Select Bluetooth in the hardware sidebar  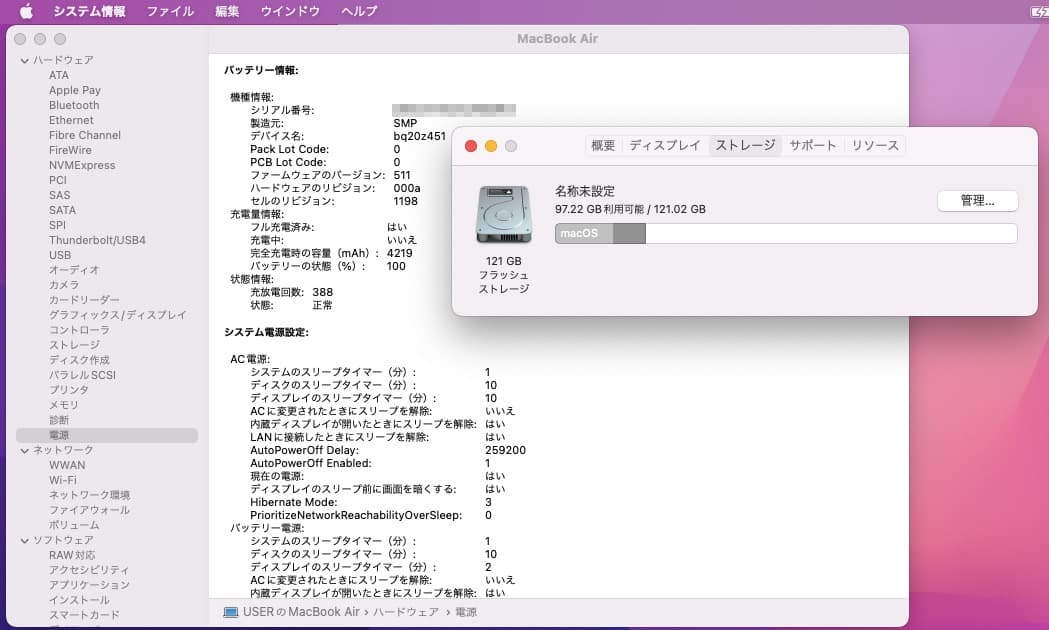[x=74, y=105]
